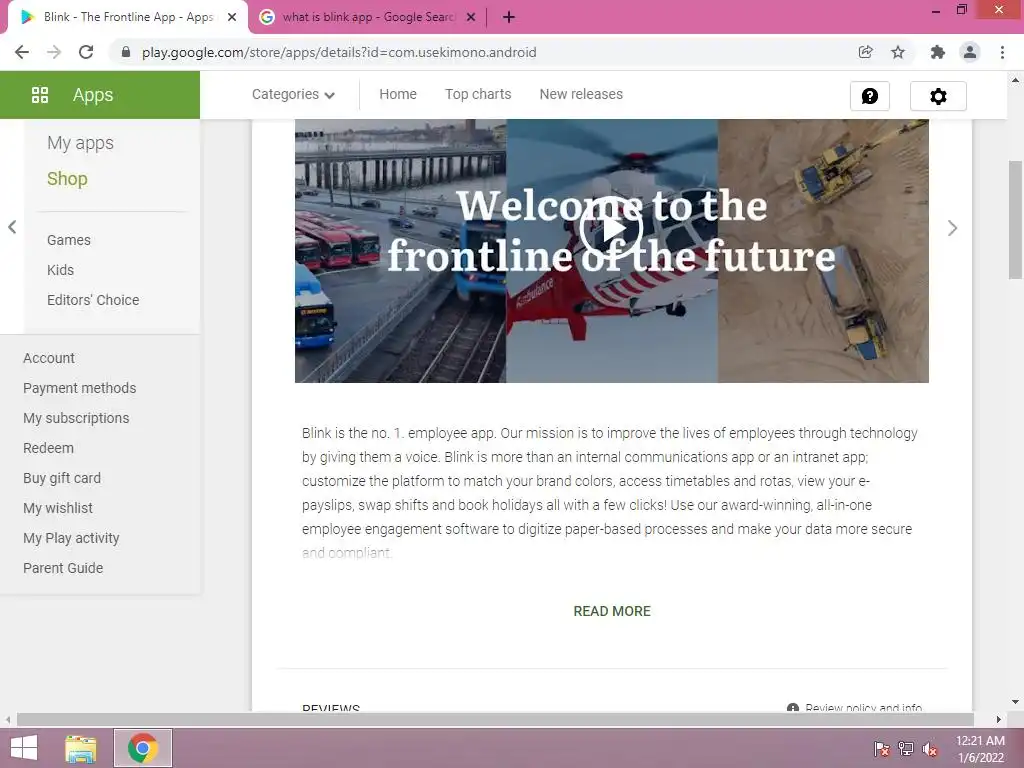Select the Blink Frontline App tab

pyautogui.click(x=127, y=18)
